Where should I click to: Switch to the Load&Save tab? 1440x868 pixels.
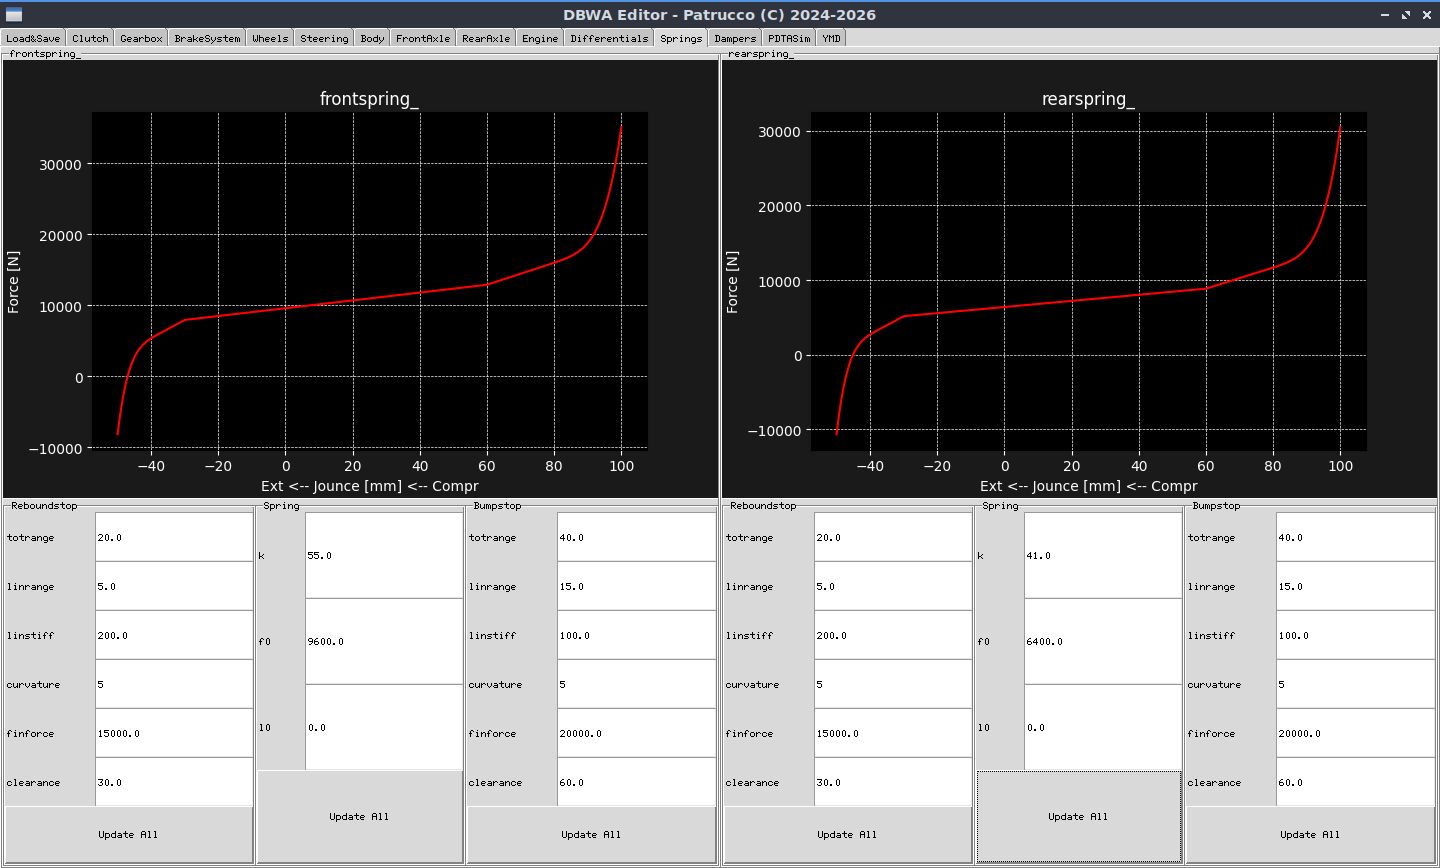[x=33, y=38]
